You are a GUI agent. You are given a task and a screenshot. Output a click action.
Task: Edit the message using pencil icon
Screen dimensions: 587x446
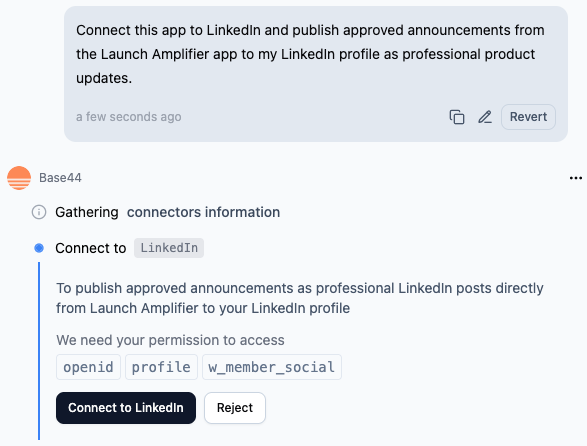(x=485, y=117)
